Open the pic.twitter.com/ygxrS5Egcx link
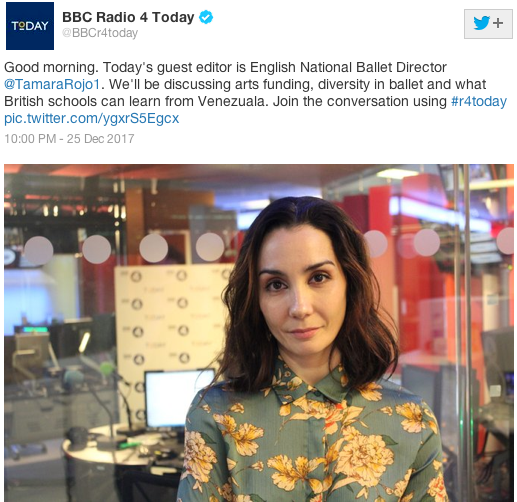This screenshot has width=517, height=502. coord(92,118)
